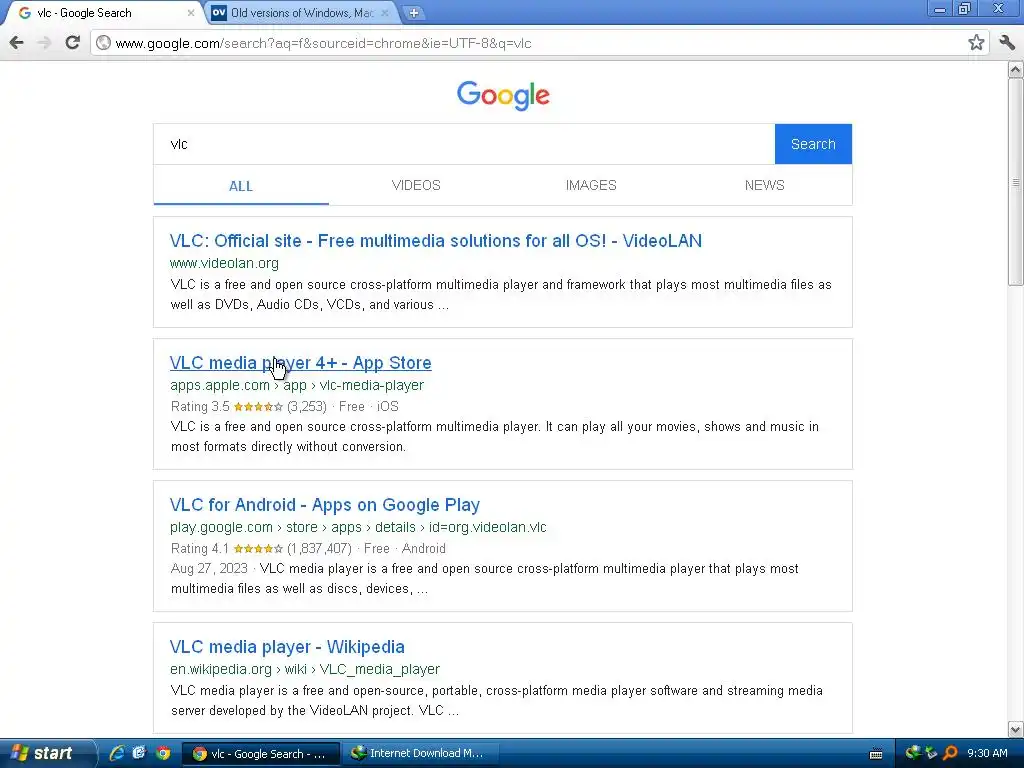Click the Google logo
This screenshot has height=768, width=1024.
point(503,95)
